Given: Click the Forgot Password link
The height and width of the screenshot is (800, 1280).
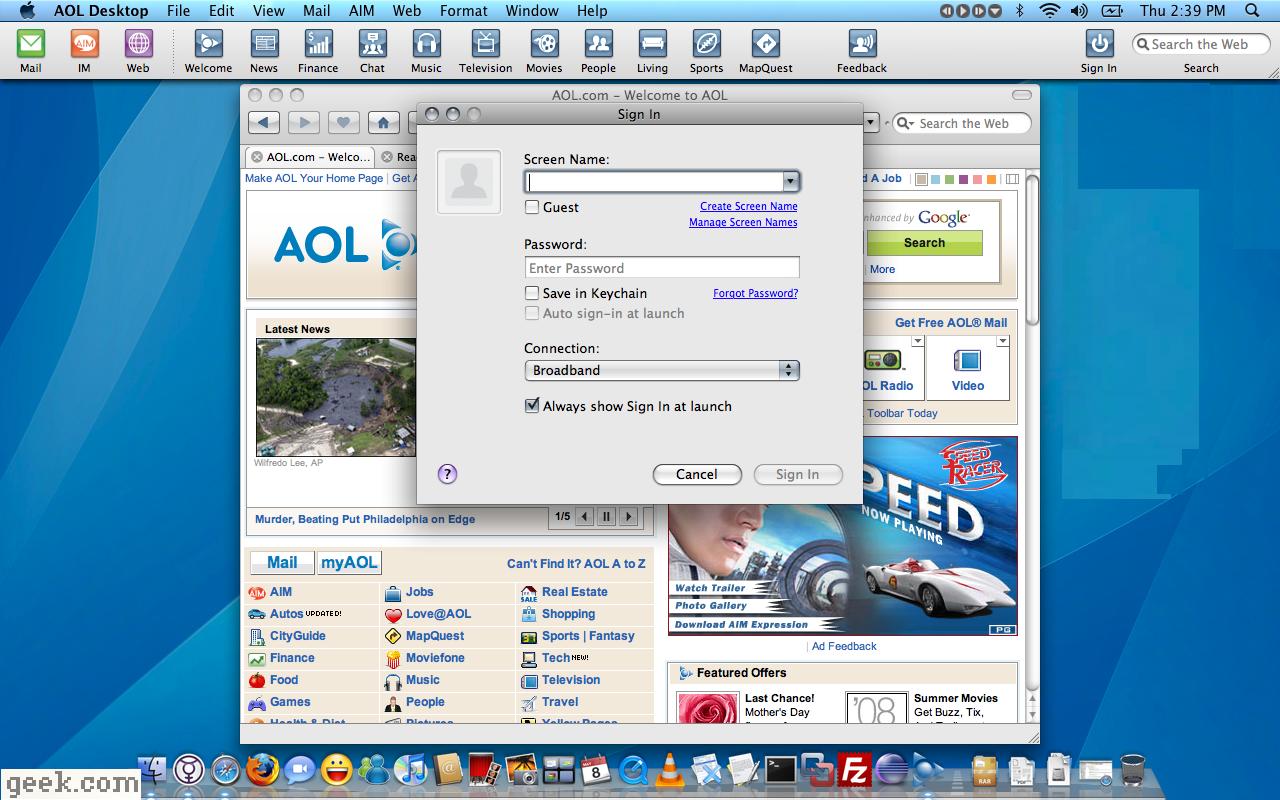Looking at the screenshot, I should tap(755, 293).
